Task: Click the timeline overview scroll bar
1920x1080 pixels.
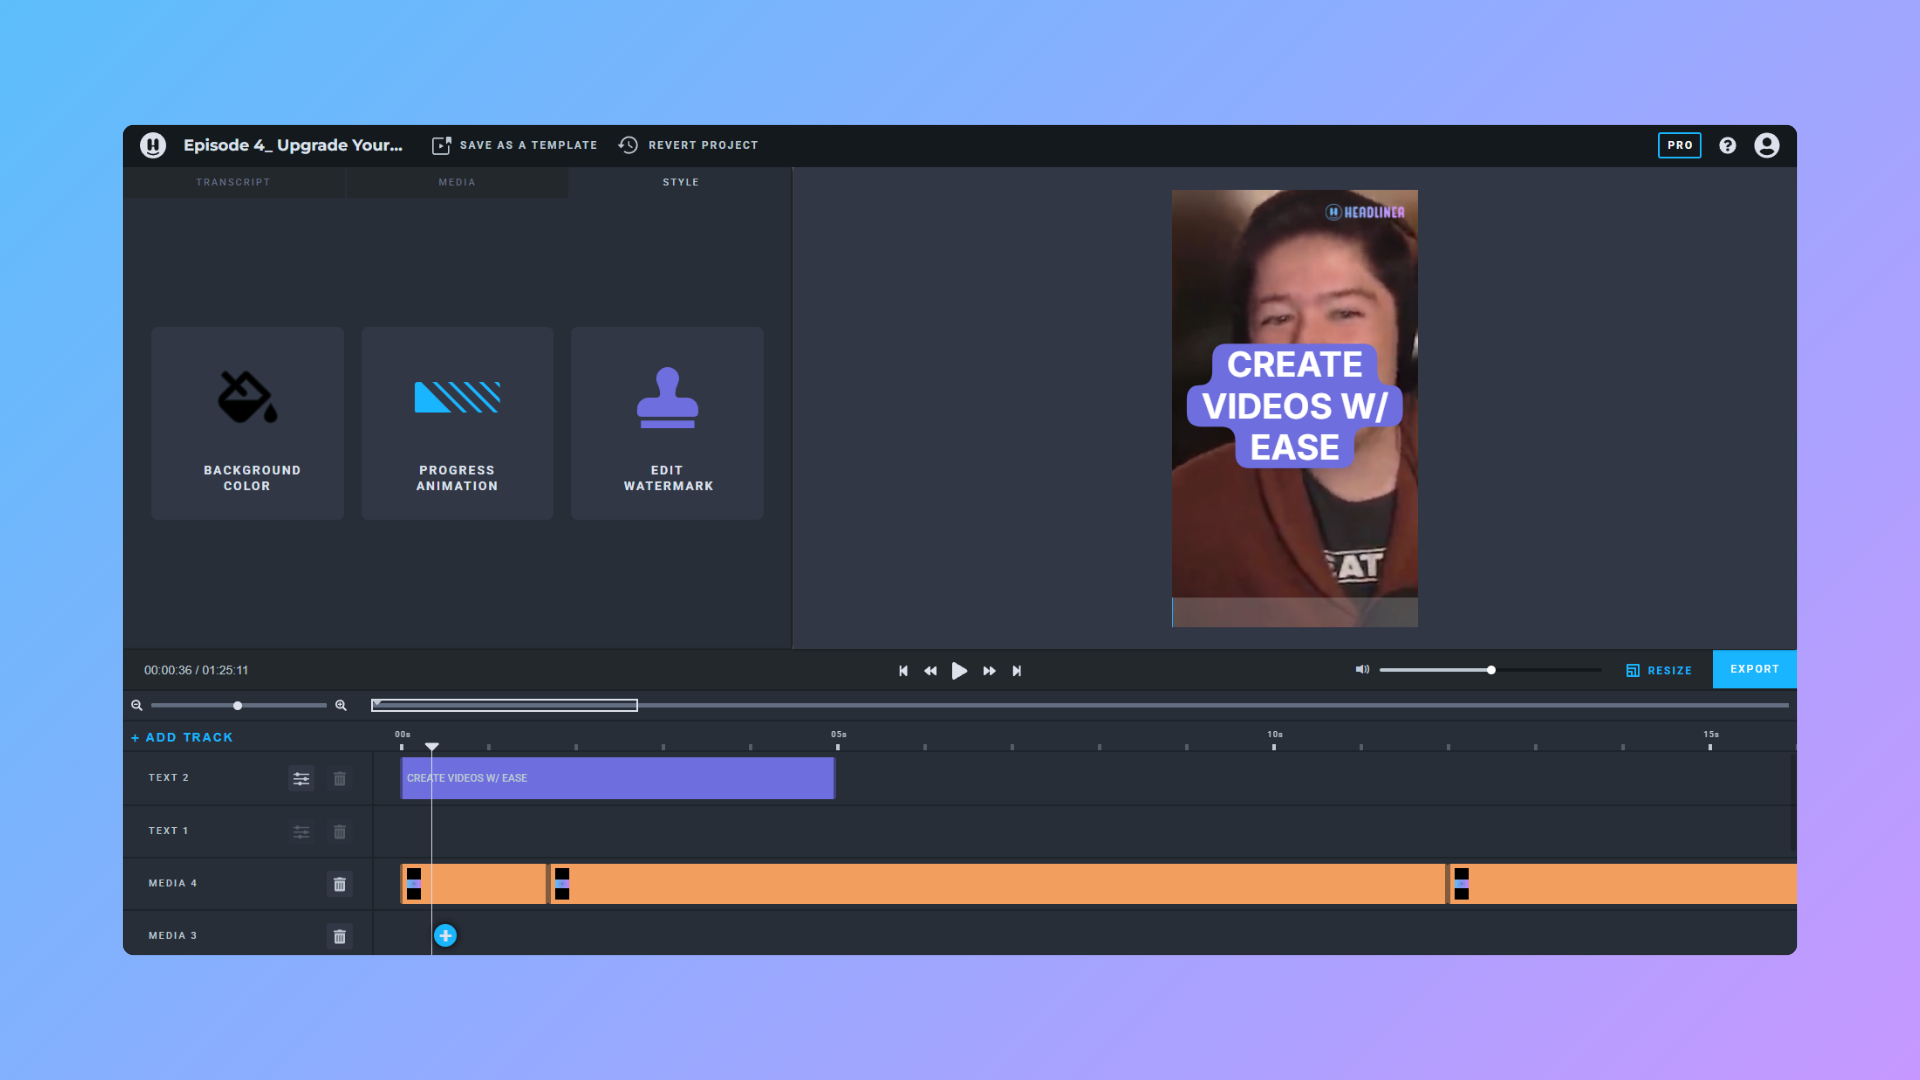Action: pos(504,705)
